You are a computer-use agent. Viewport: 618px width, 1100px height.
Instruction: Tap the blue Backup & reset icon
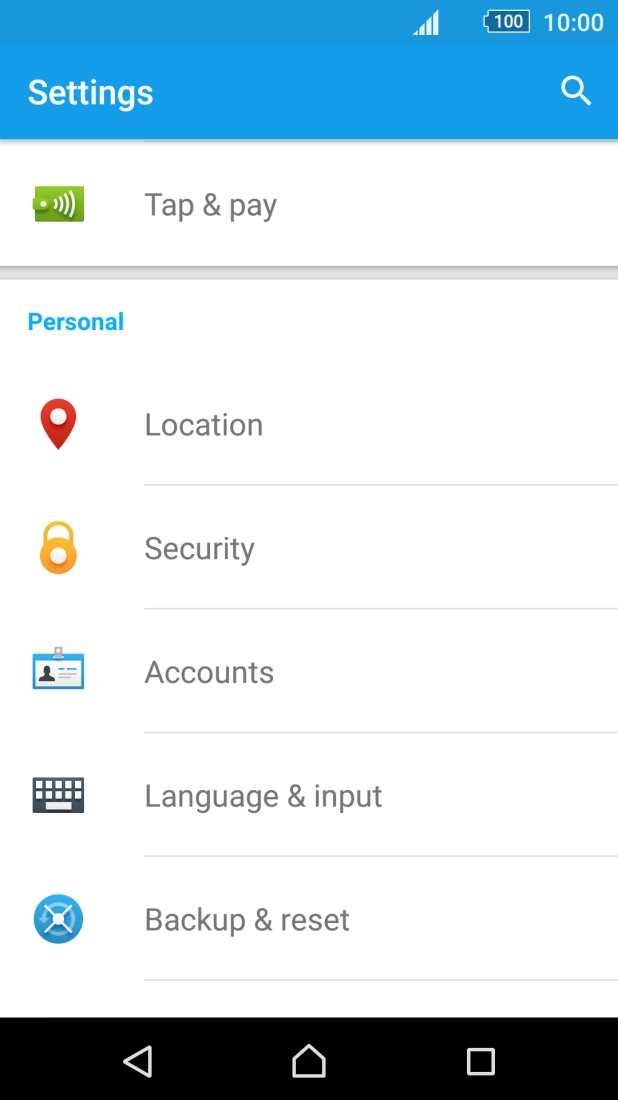[58, 919]
